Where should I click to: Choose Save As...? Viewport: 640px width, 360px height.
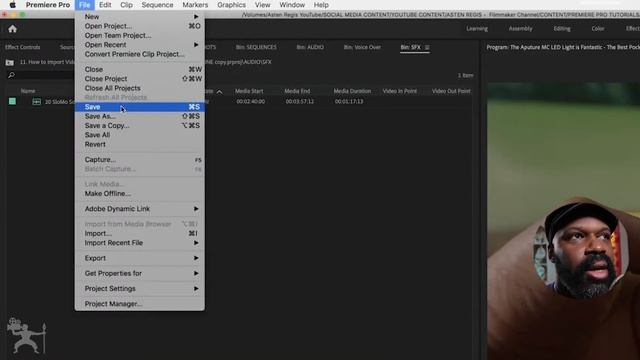click(140, 116)
